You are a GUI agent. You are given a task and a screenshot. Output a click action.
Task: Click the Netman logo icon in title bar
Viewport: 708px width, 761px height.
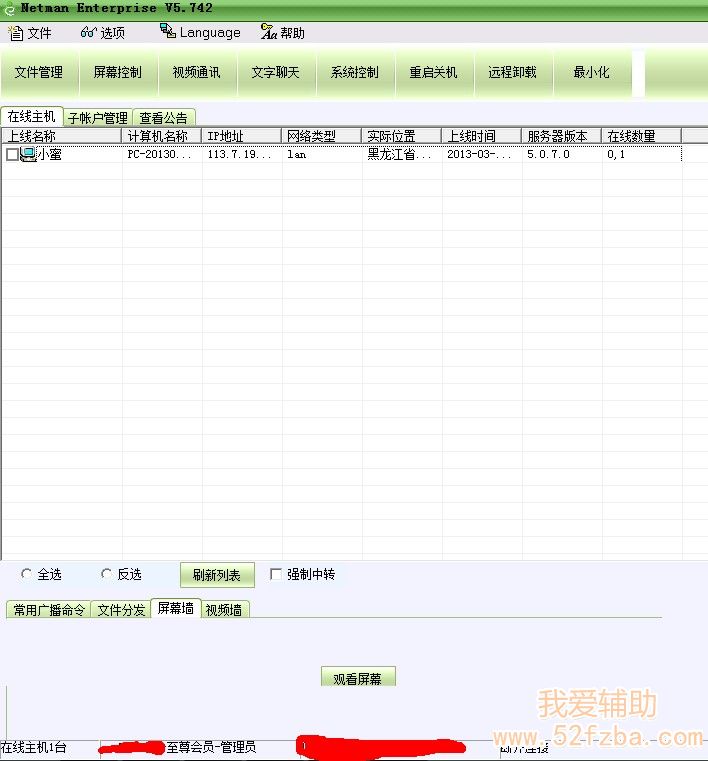(x=9, y=9)
